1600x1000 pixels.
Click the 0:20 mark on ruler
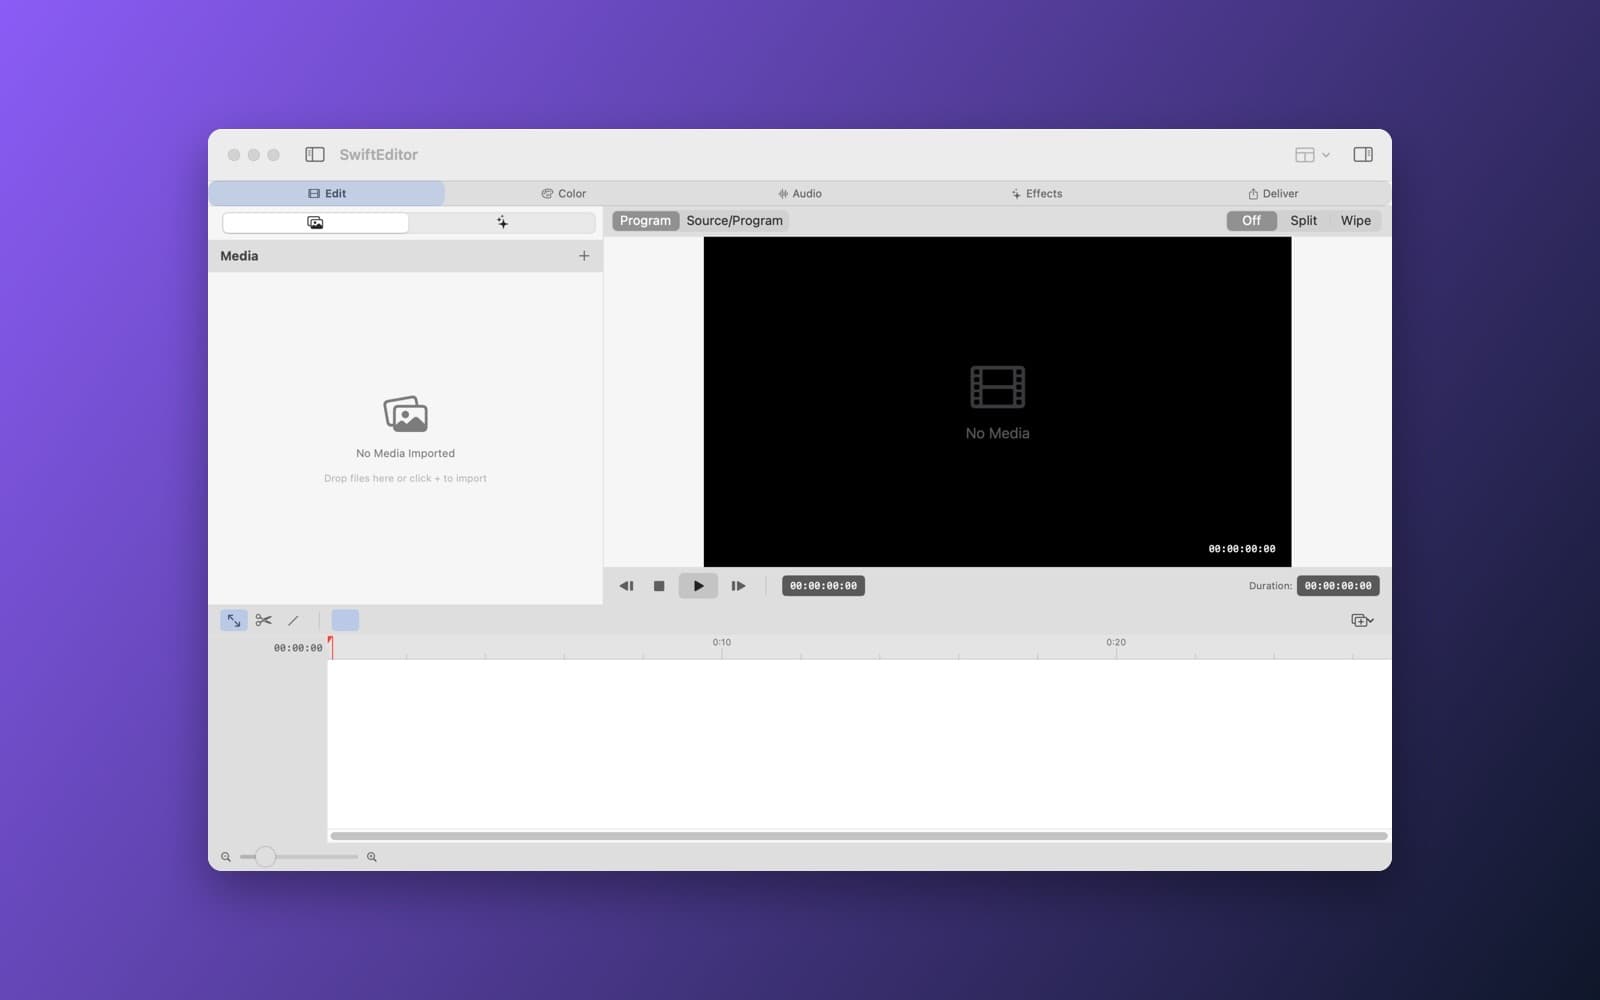(1116, 642)
